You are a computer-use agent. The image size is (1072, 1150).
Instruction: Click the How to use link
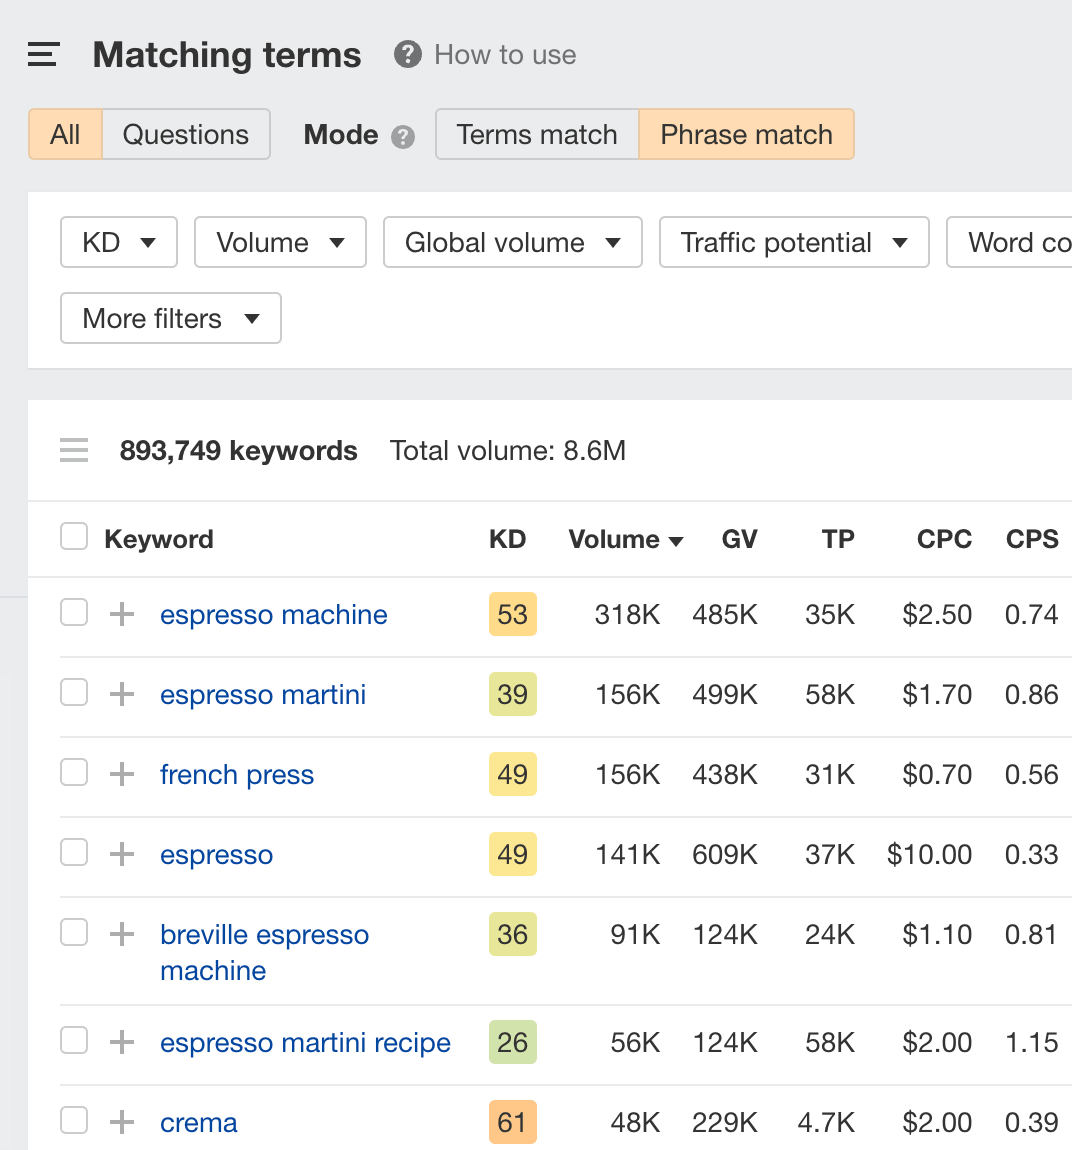click(505, 55)
